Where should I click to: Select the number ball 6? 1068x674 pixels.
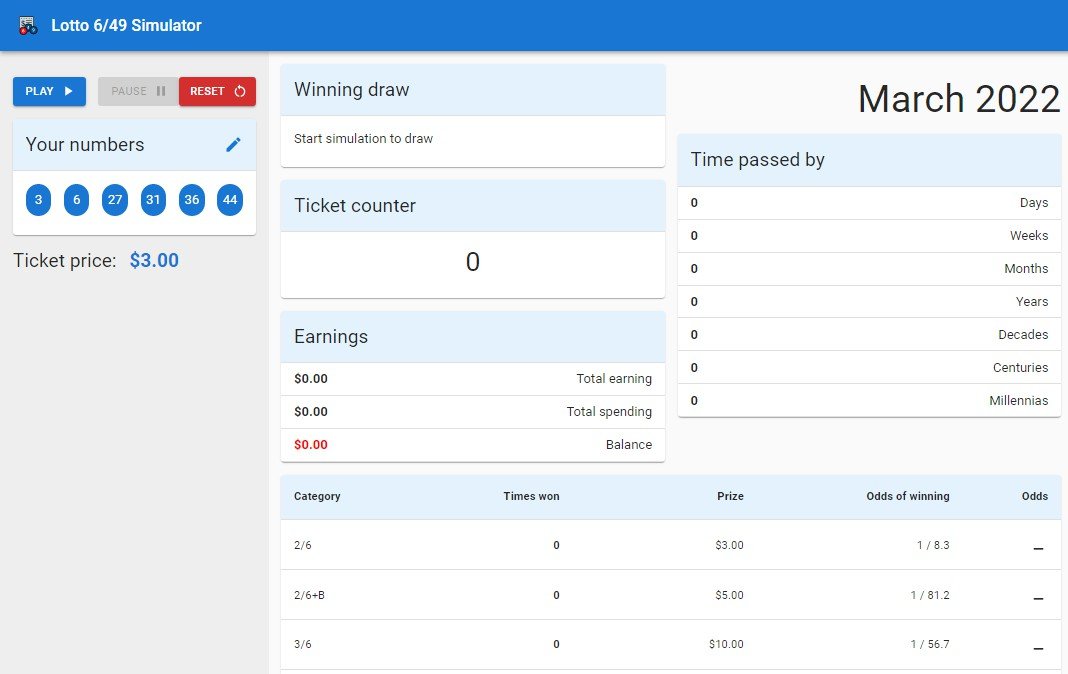coord(76,200)
